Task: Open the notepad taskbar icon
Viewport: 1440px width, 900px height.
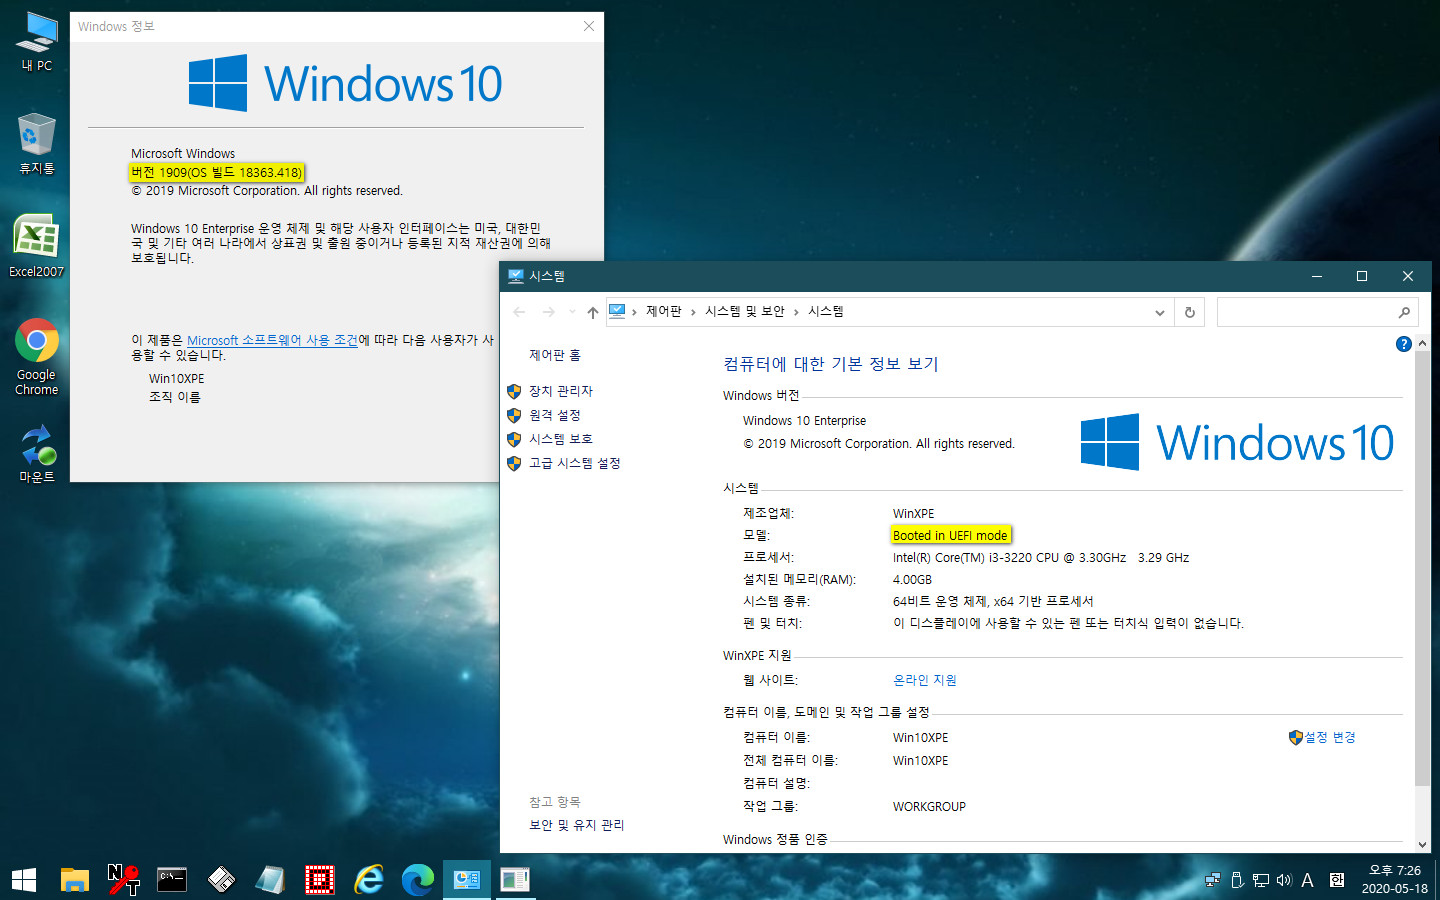Action: [x=270, y=879]
